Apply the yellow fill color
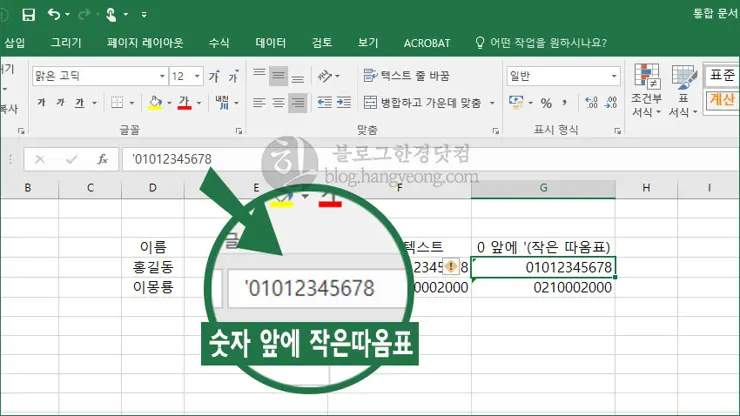This screenshot has height=416, width=740. point(155,102)
